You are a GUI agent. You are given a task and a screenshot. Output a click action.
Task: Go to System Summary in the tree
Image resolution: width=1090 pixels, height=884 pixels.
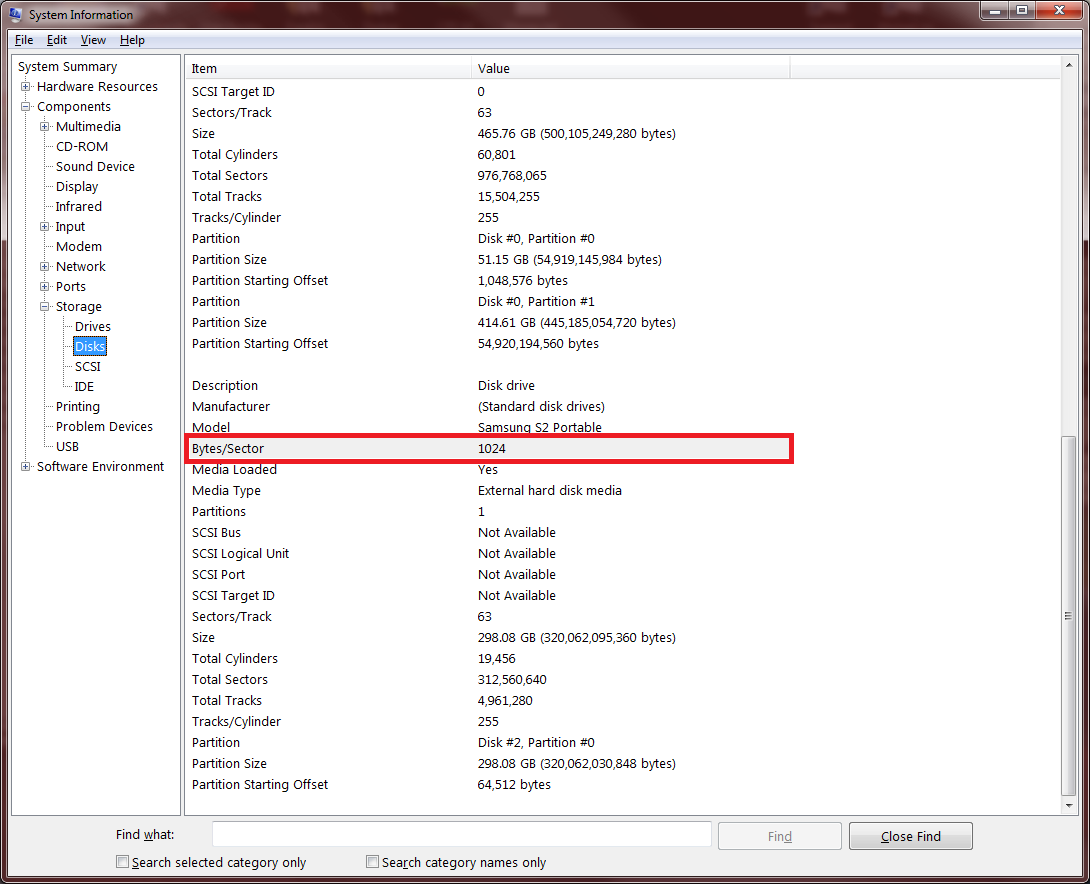point(67,67)
